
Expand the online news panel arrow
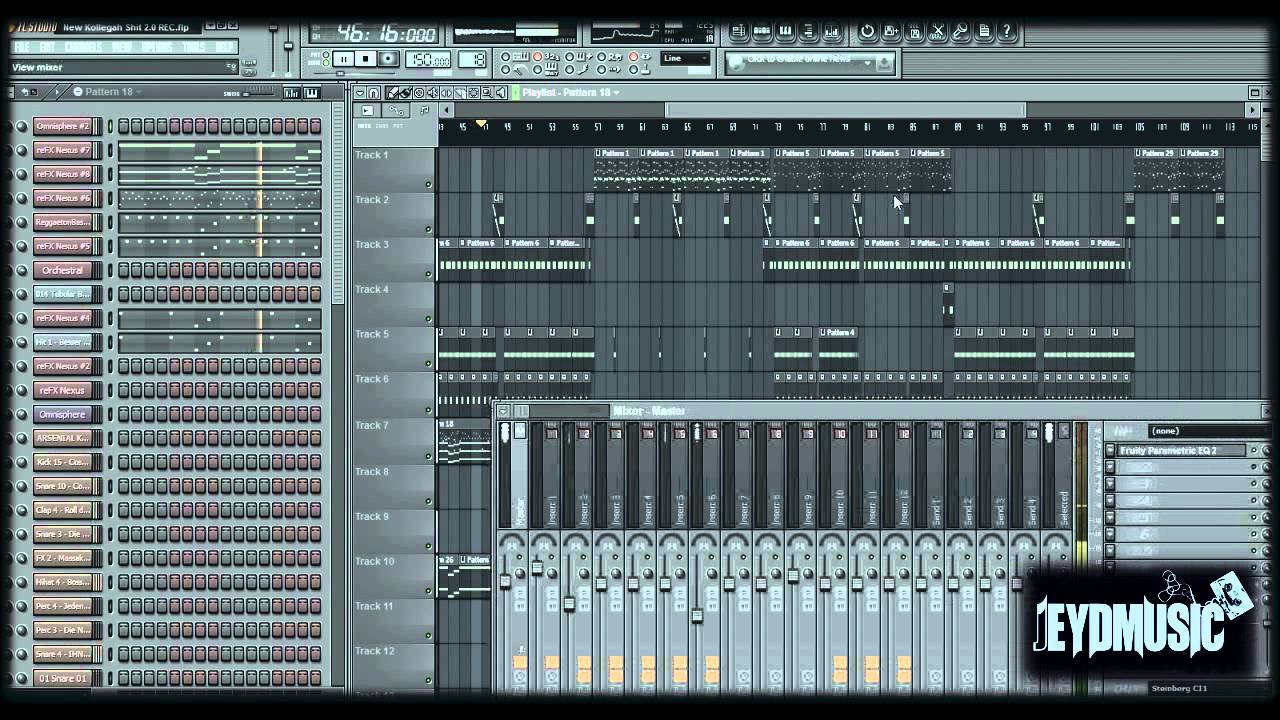point(867,63)
